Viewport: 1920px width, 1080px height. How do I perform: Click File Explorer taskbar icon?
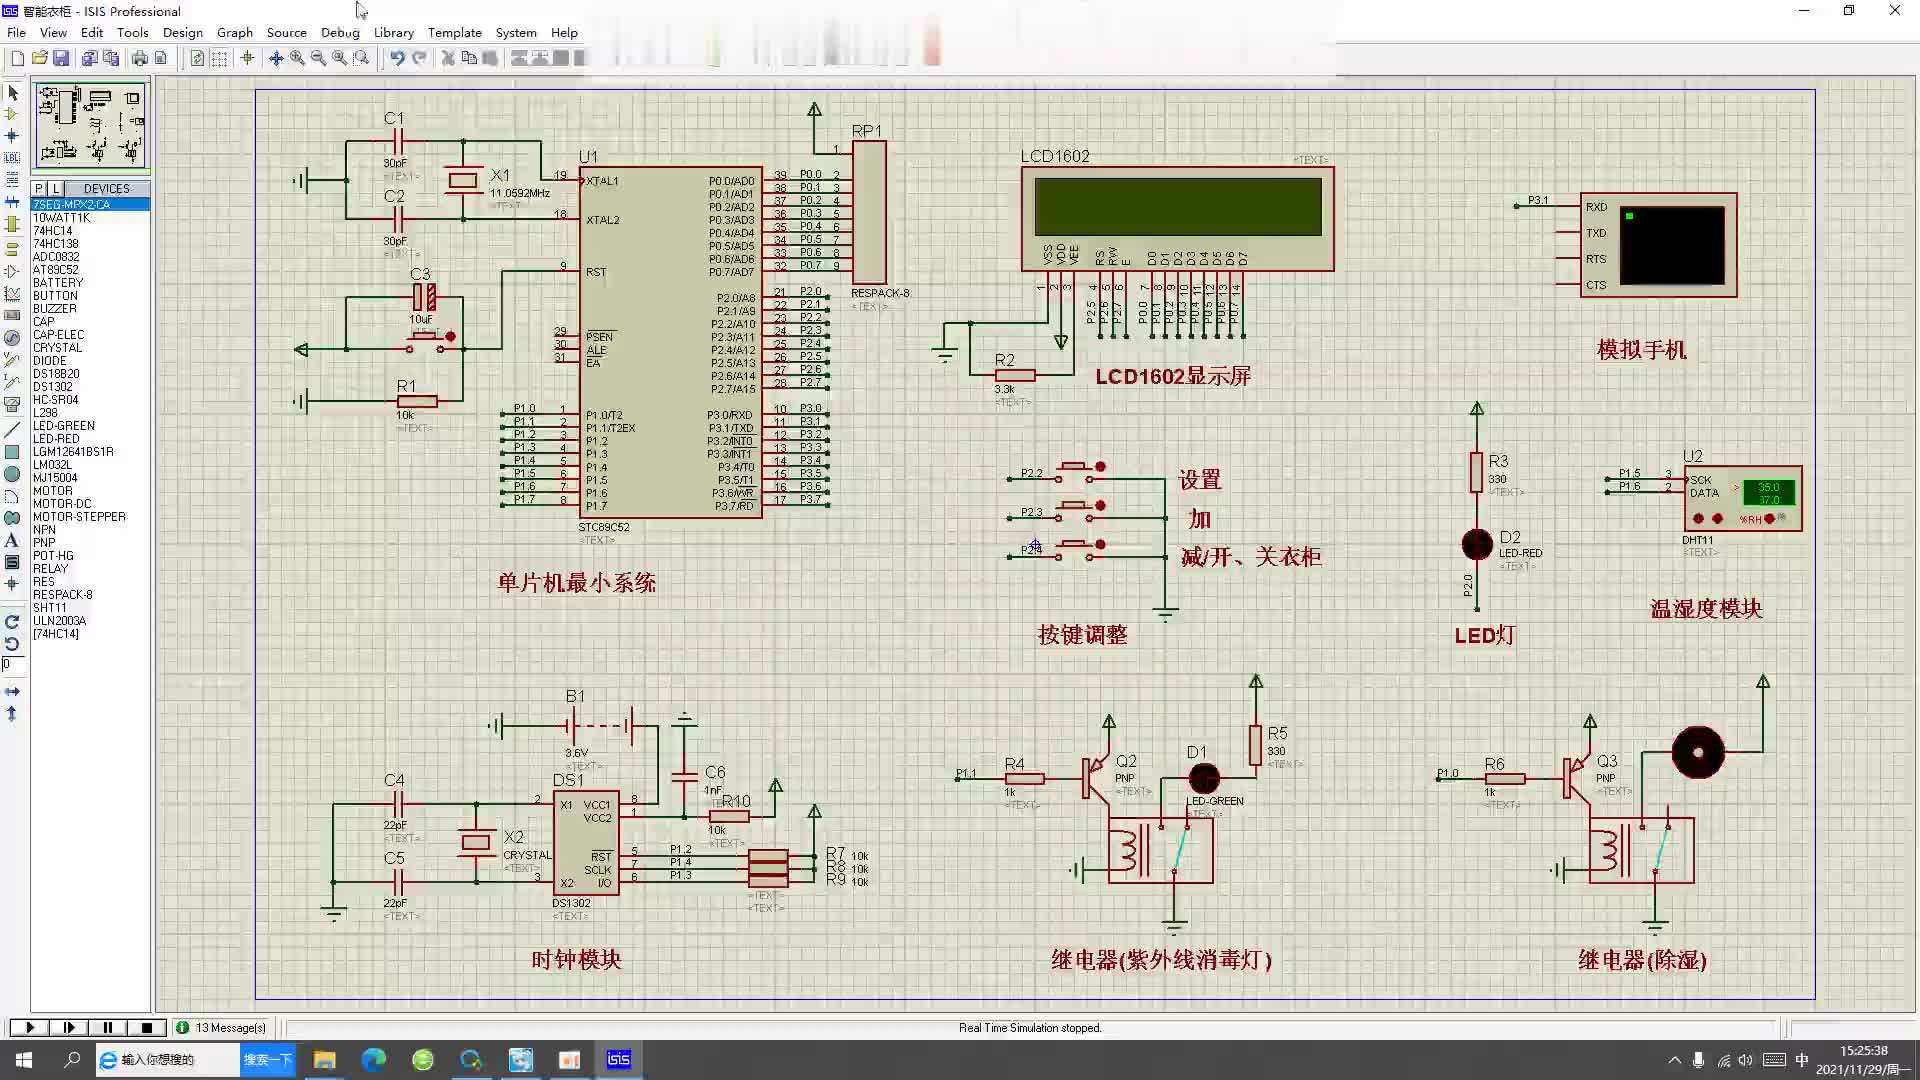click(325, 1059)
